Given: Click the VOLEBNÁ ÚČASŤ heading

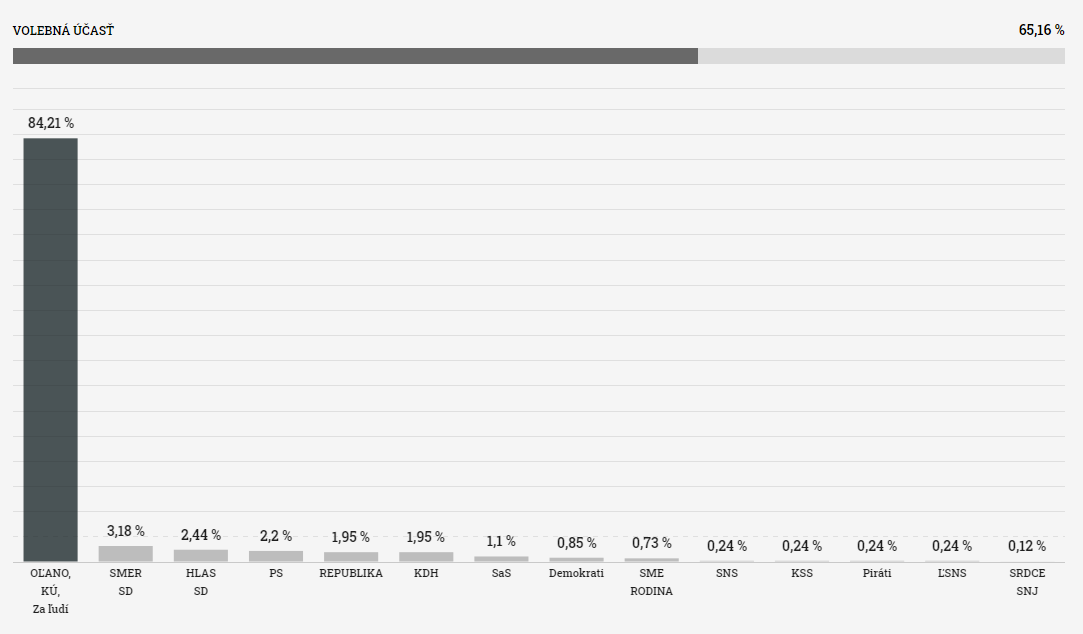Looking at the screenshot, I should point(63,30).
